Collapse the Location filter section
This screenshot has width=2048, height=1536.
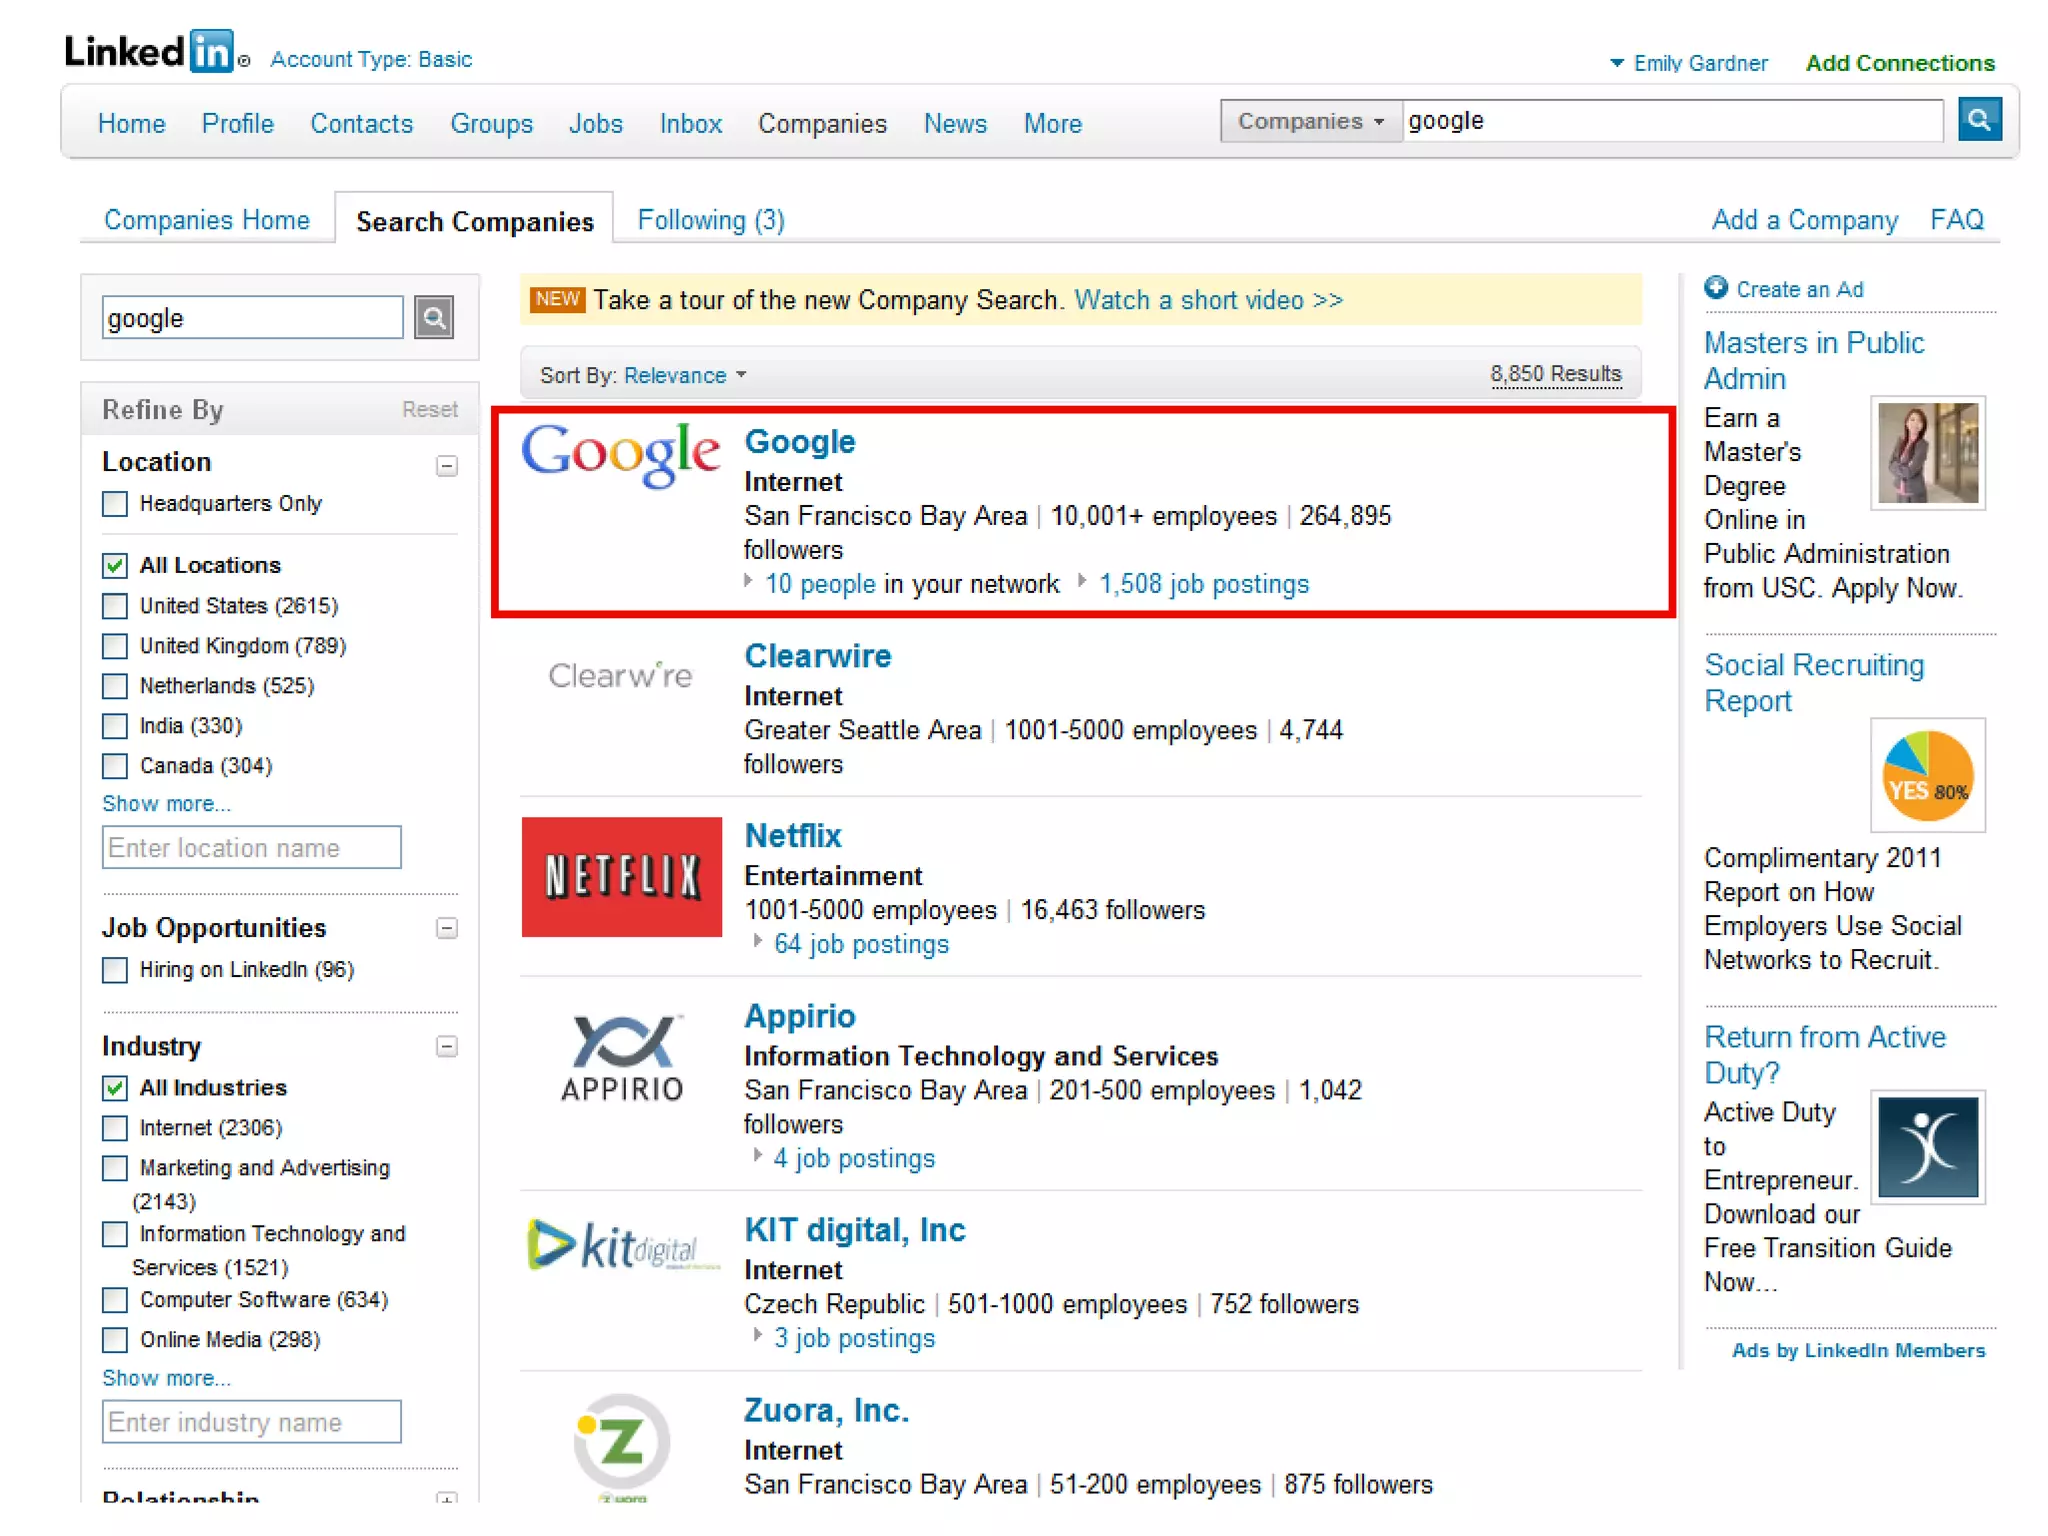(447, 466)
